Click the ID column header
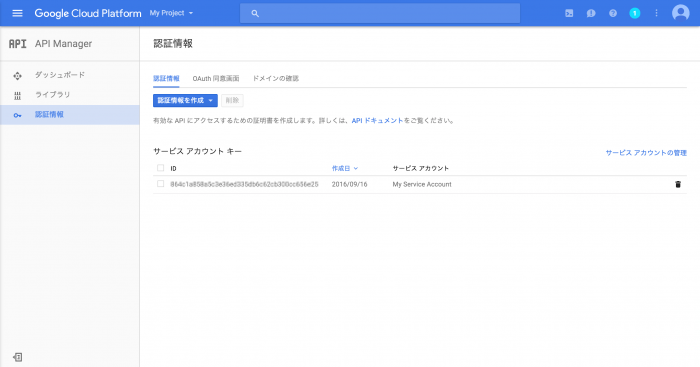Viewport: 700px width, 367px height. coord(173,168)
